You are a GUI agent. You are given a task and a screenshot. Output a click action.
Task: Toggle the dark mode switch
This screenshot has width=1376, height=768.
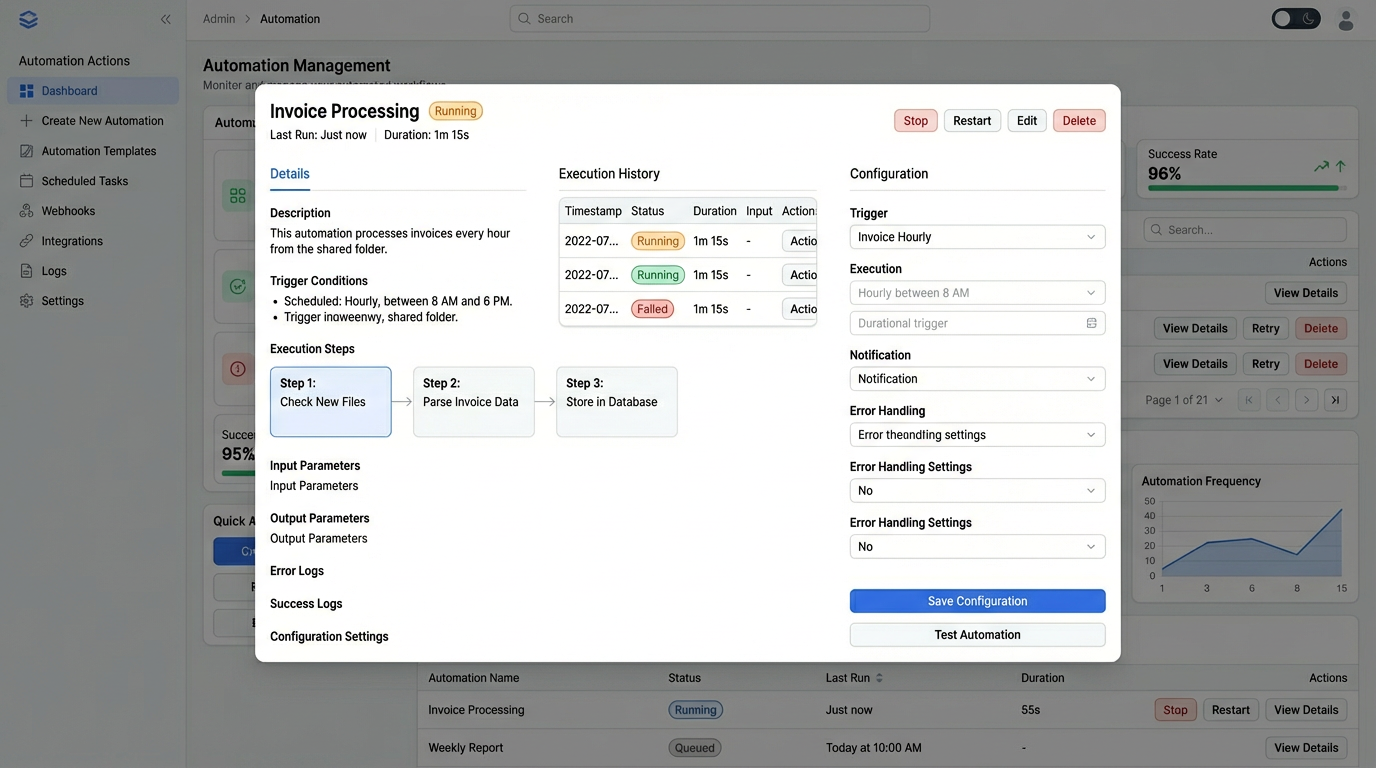(x=1296, y=19)
